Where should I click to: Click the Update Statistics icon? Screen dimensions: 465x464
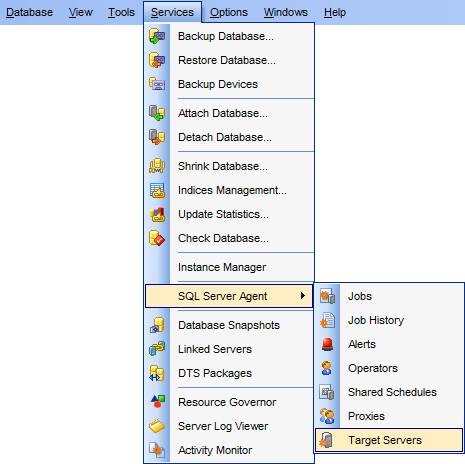(x=157, y=214)
